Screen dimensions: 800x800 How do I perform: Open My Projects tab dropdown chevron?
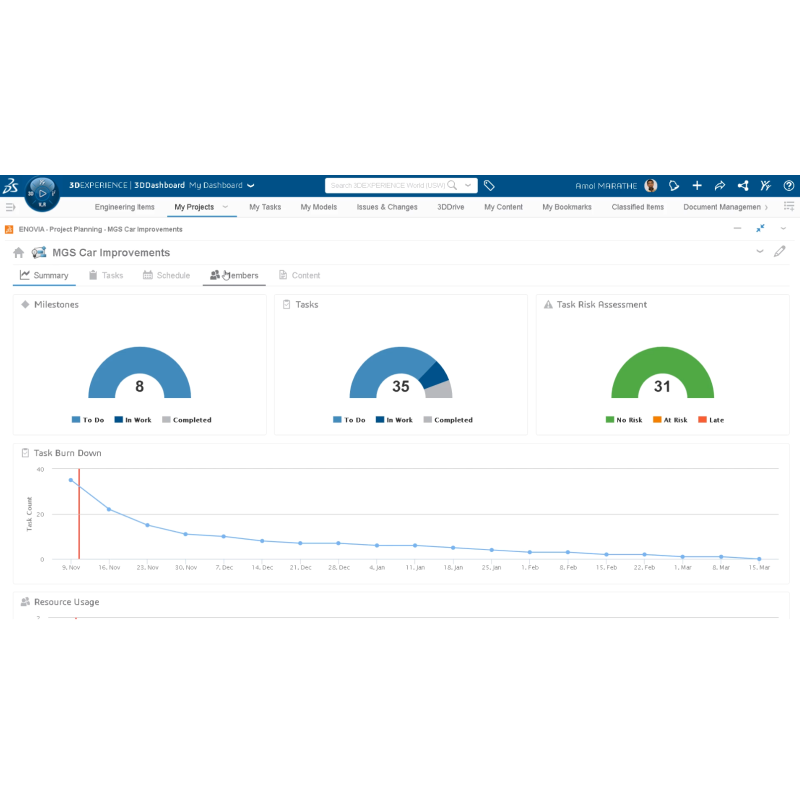point(225,207)
